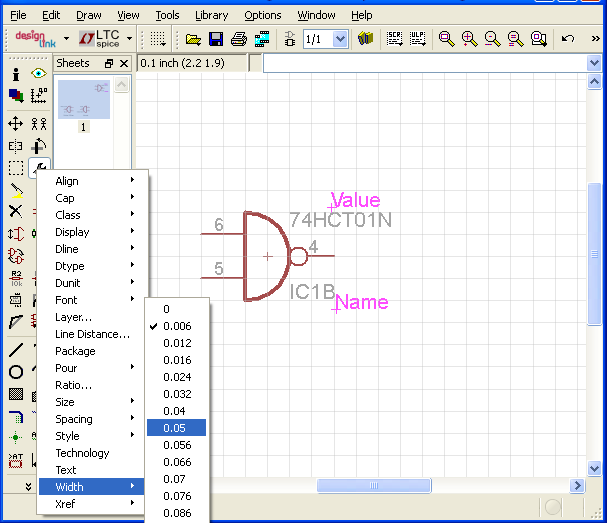Viewport: 607px width, 523px height.
Task: Select the Show (eye) tool
Action: click(39, 74)
